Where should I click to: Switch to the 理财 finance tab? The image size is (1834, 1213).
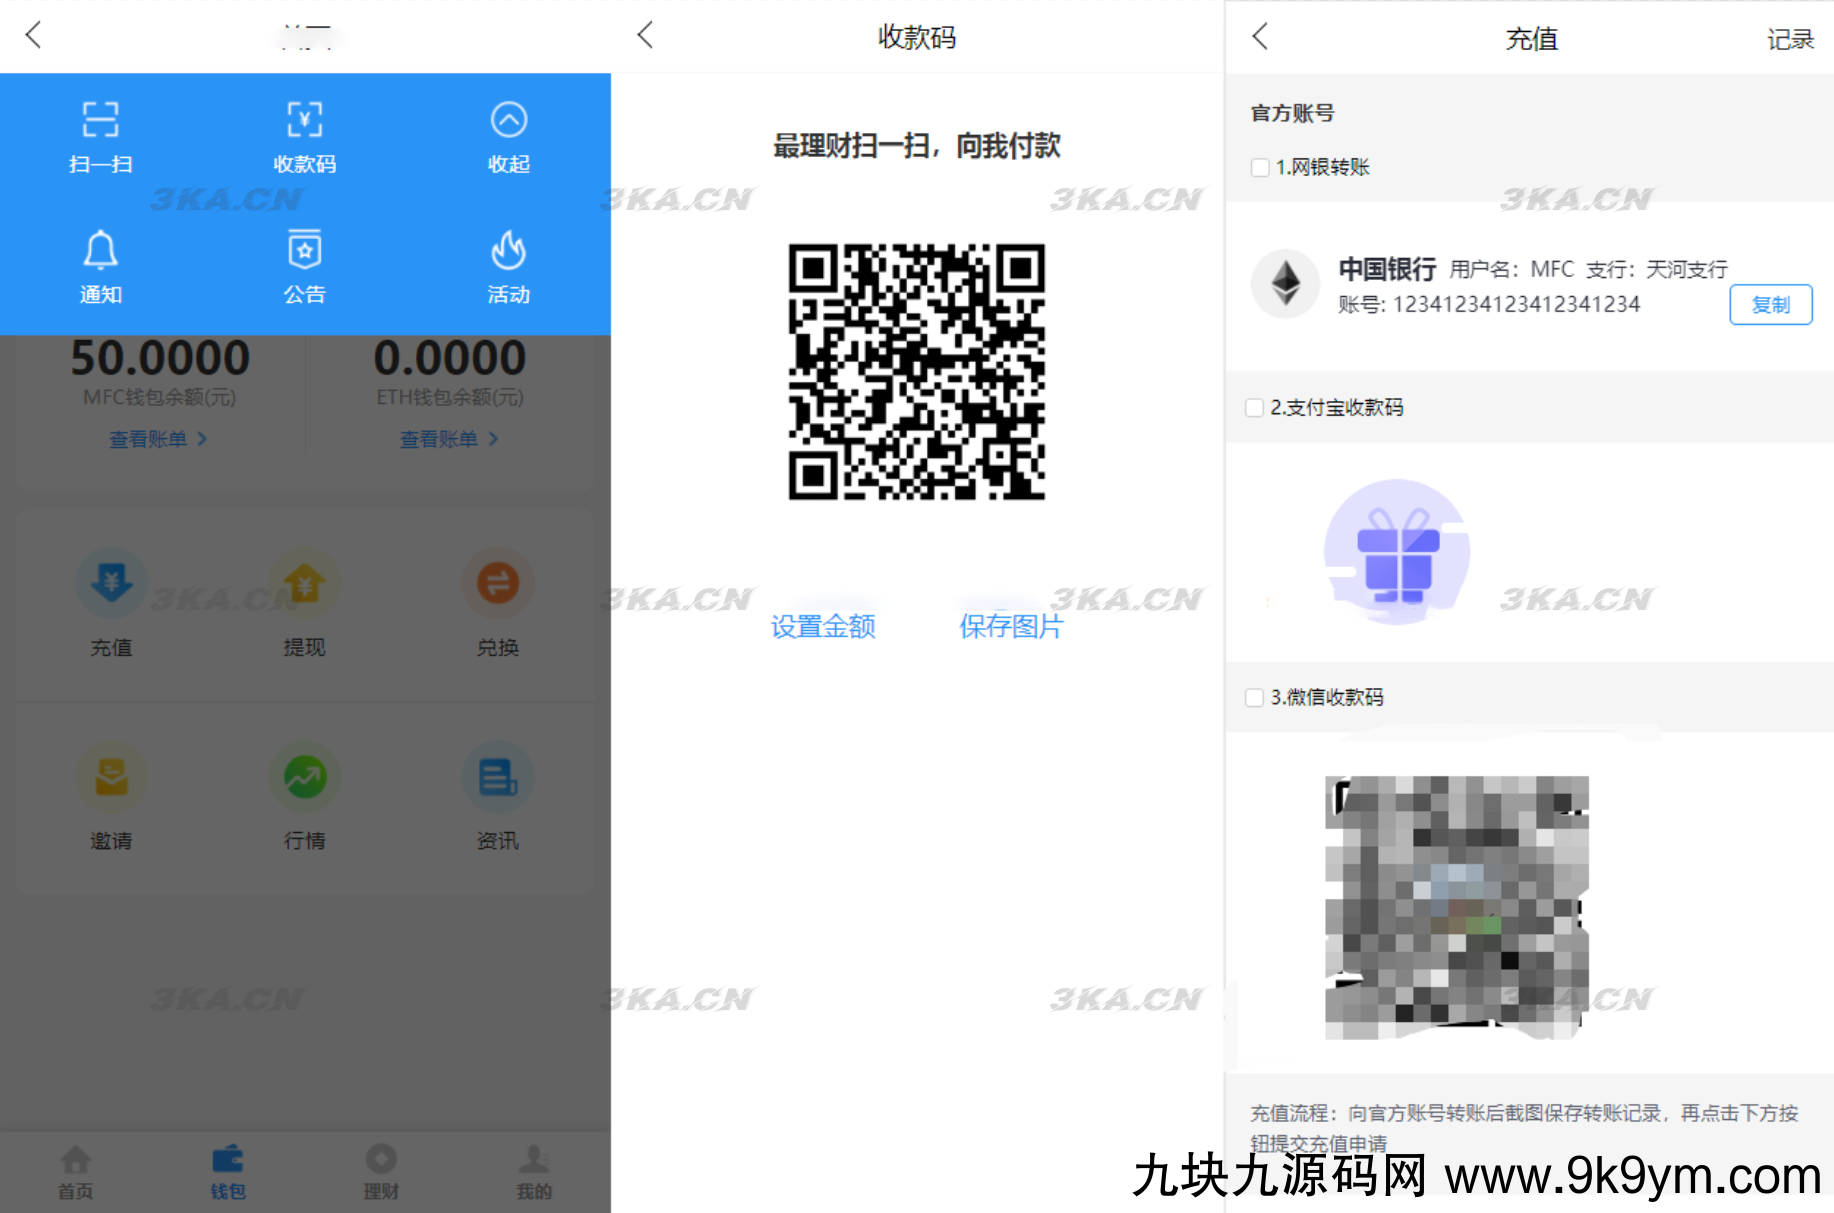381,1172
